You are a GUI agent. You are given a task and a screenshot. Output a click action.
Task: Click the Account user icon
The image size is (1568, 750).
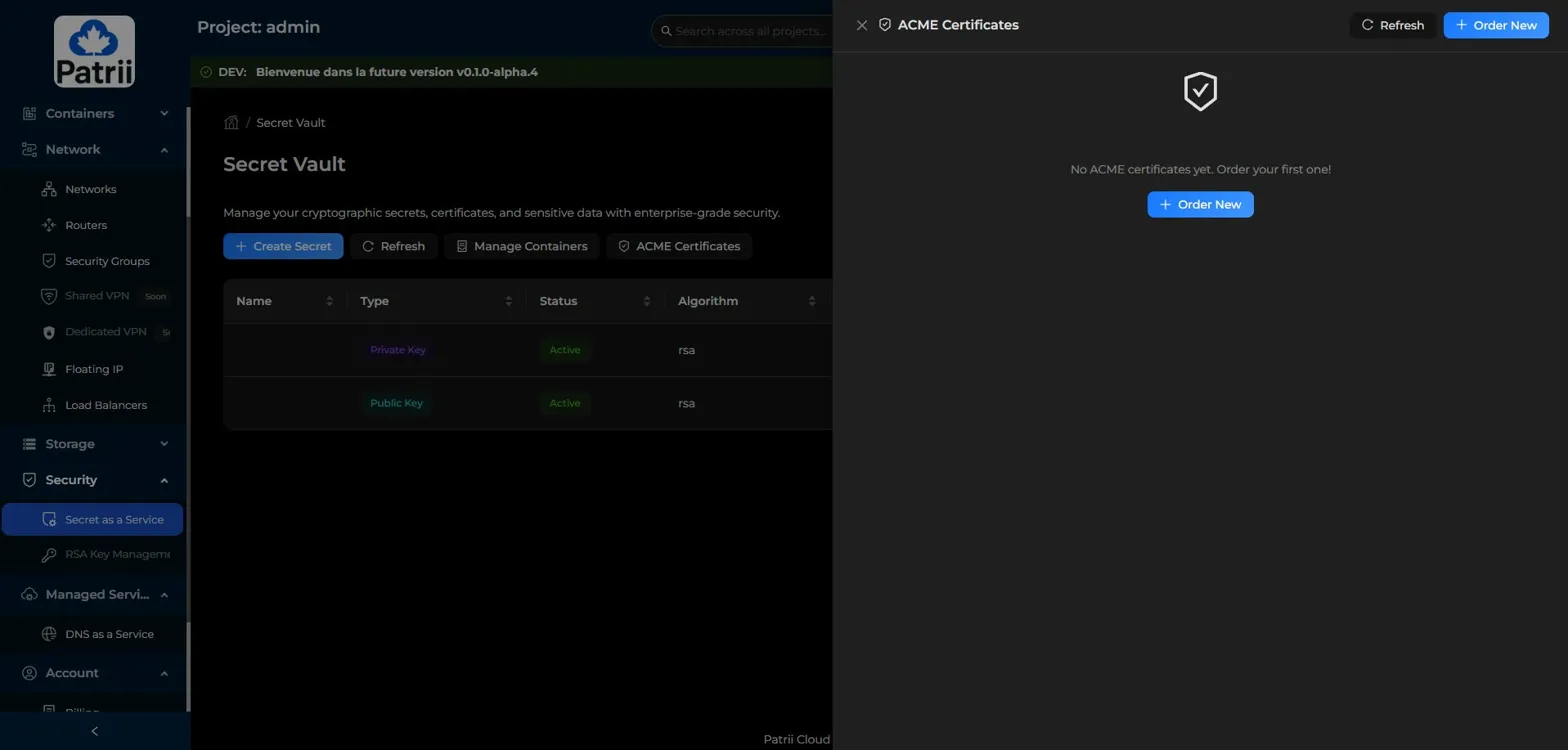tap(29, 673)
